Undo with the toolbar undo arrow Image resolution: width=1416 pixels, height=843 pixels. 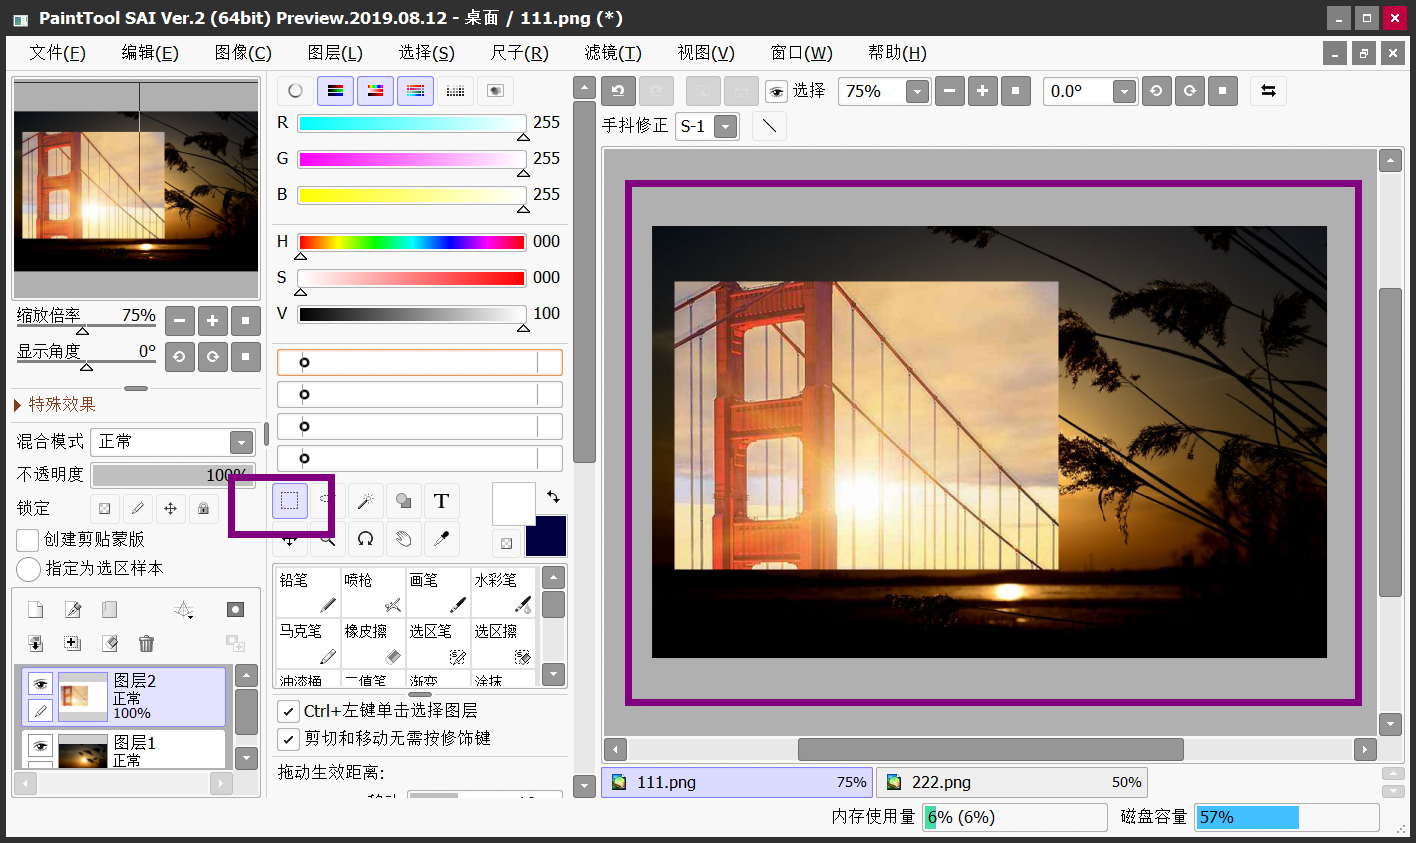618,91
